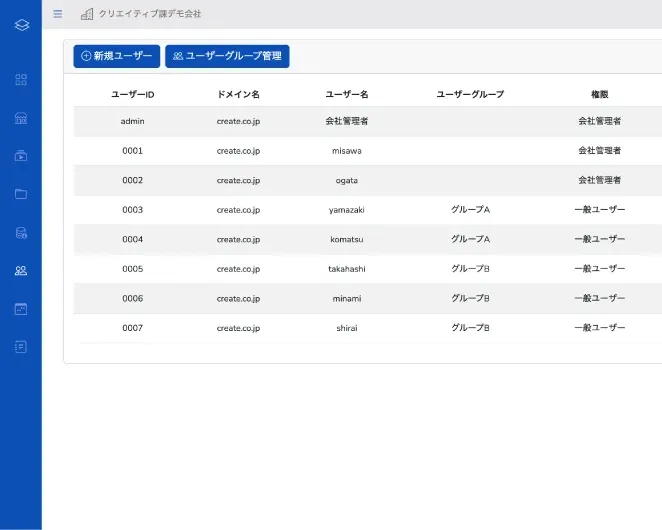Open the calendar icon in the sidebar
Viewport: 662px width, 530px height.
[21, 309]
